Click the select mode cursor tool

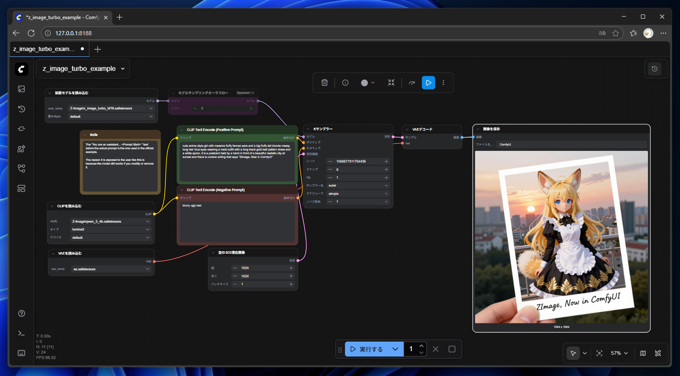pyautogui.click(x=573, y=353)
